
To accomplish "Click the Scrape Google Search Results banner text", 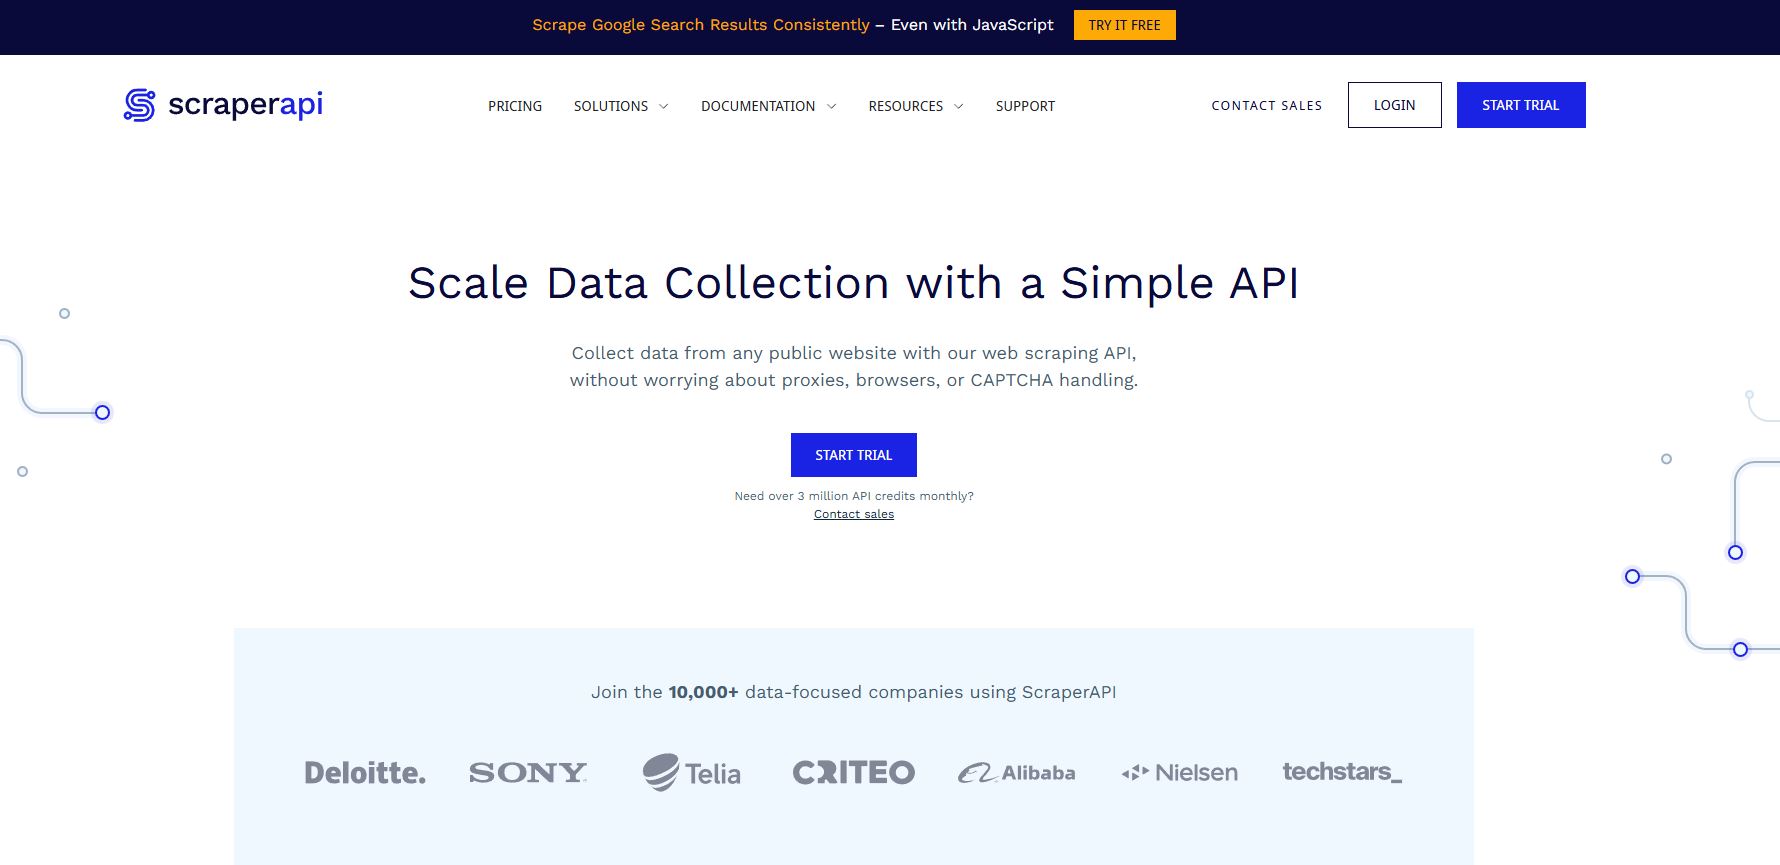I will click(x=700, y=25).
